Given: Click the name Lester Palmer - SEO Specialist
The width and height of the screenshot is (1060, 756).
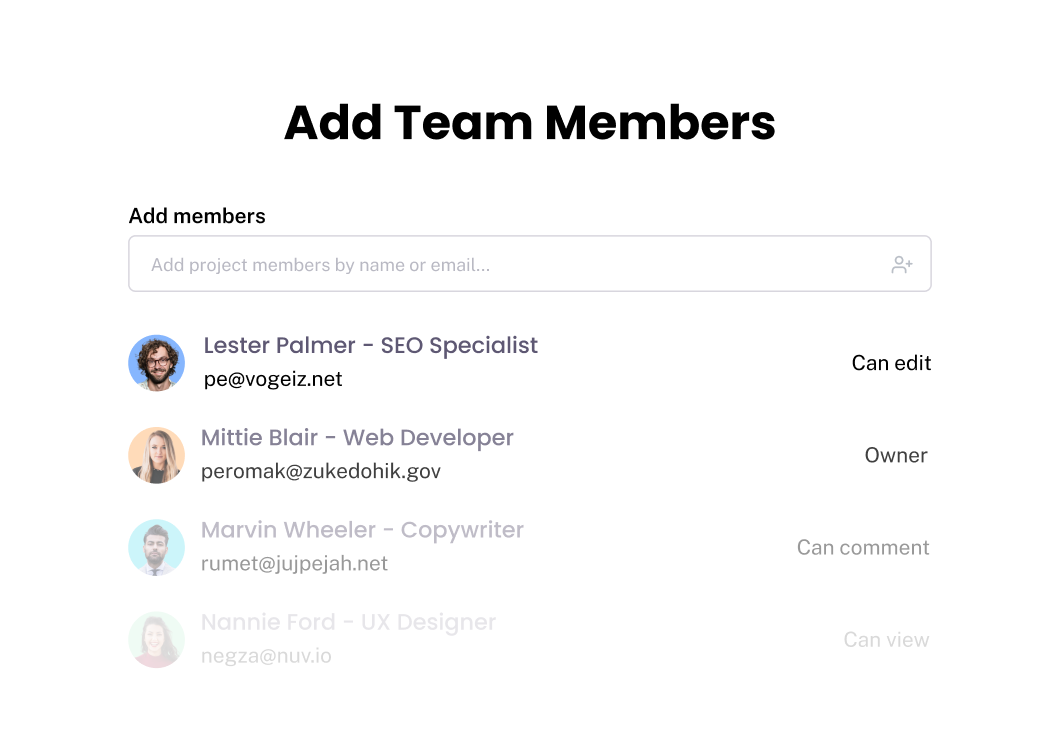Looking at the screenshot, I should pyautogui.click(x=370, y=345).
